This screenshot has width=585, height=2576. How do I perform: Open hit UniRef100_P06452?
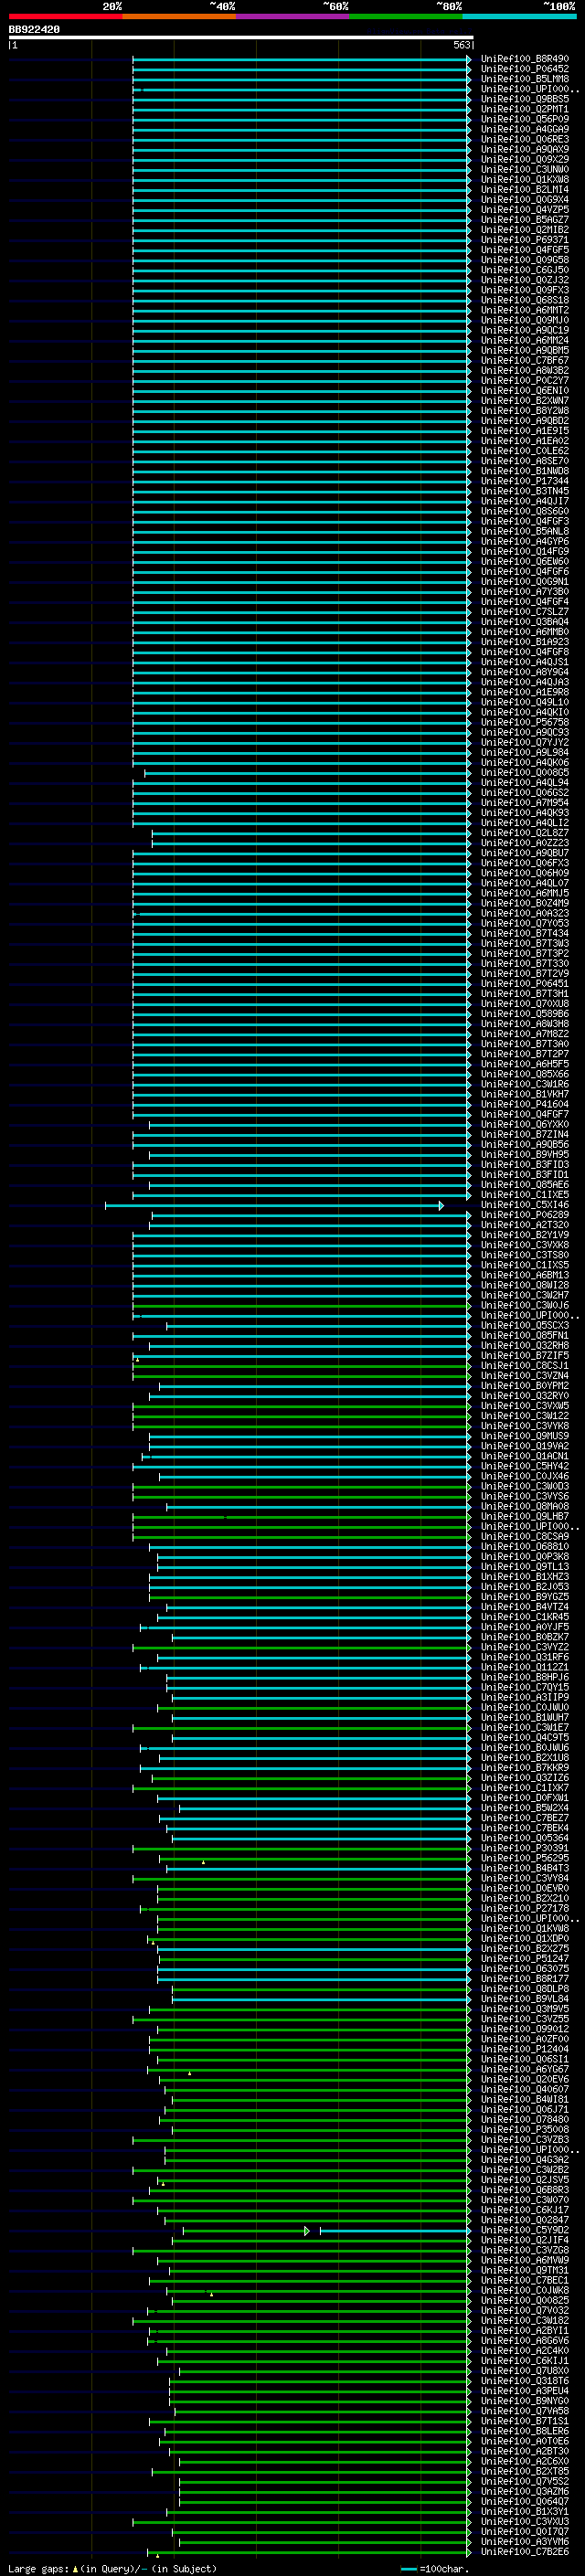pos(525,69)
